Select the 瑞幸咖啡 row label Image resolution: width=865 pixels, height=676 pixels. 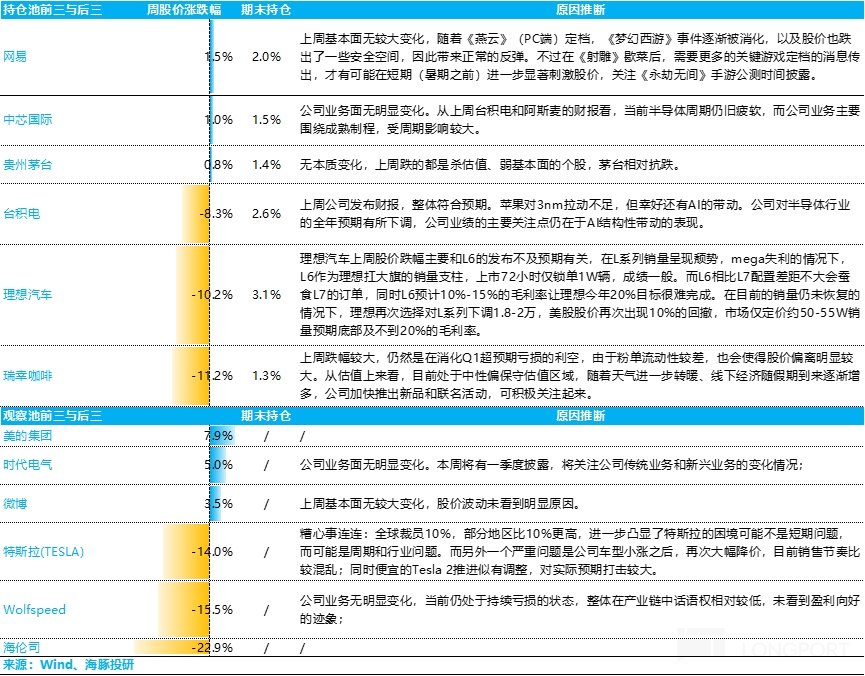(28, 376)
